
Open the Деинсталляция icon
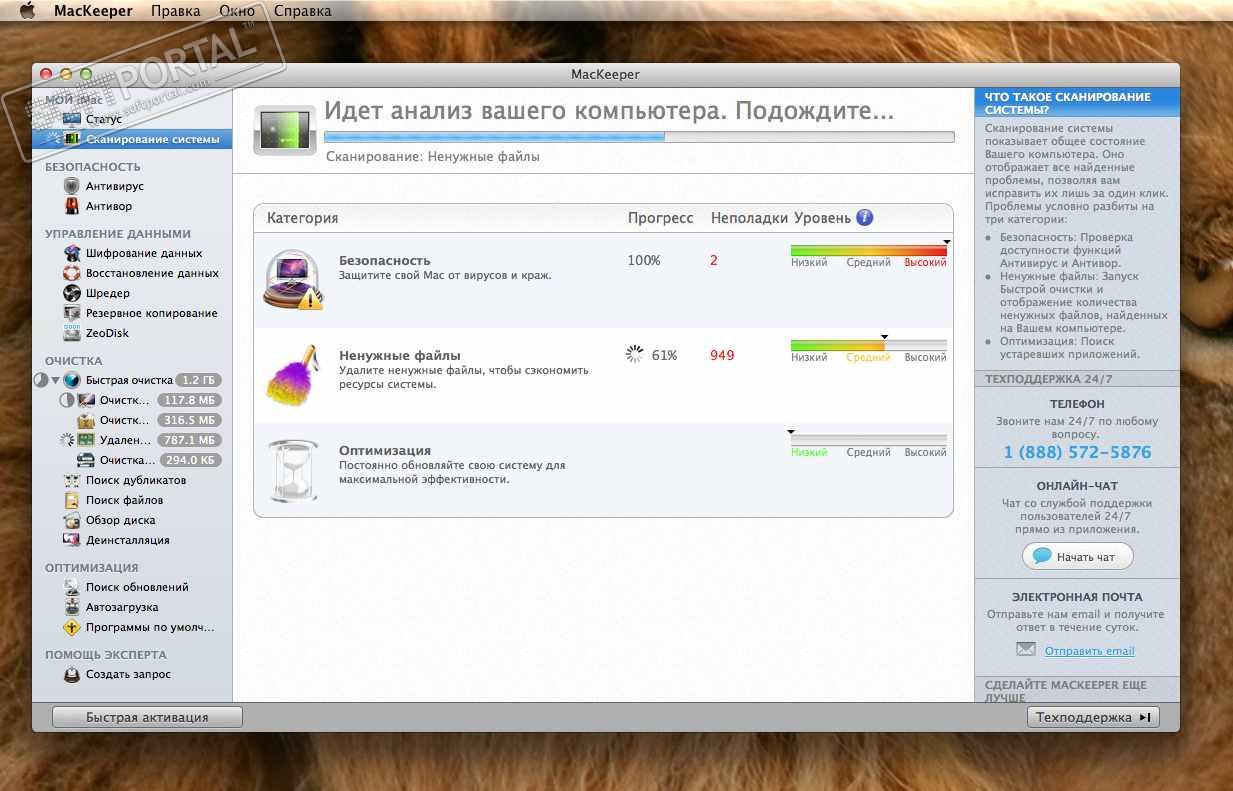tap(71, 540)
